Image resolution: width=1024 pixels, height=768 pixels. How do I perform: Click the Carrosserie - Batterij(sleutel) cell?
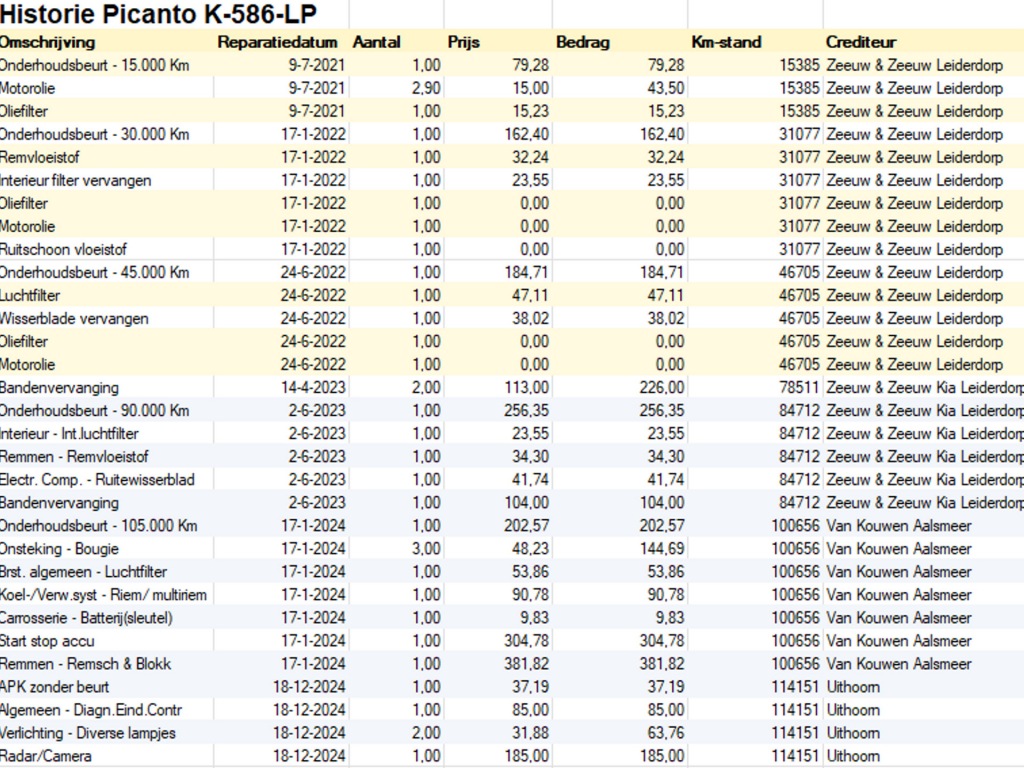(86, 618)
